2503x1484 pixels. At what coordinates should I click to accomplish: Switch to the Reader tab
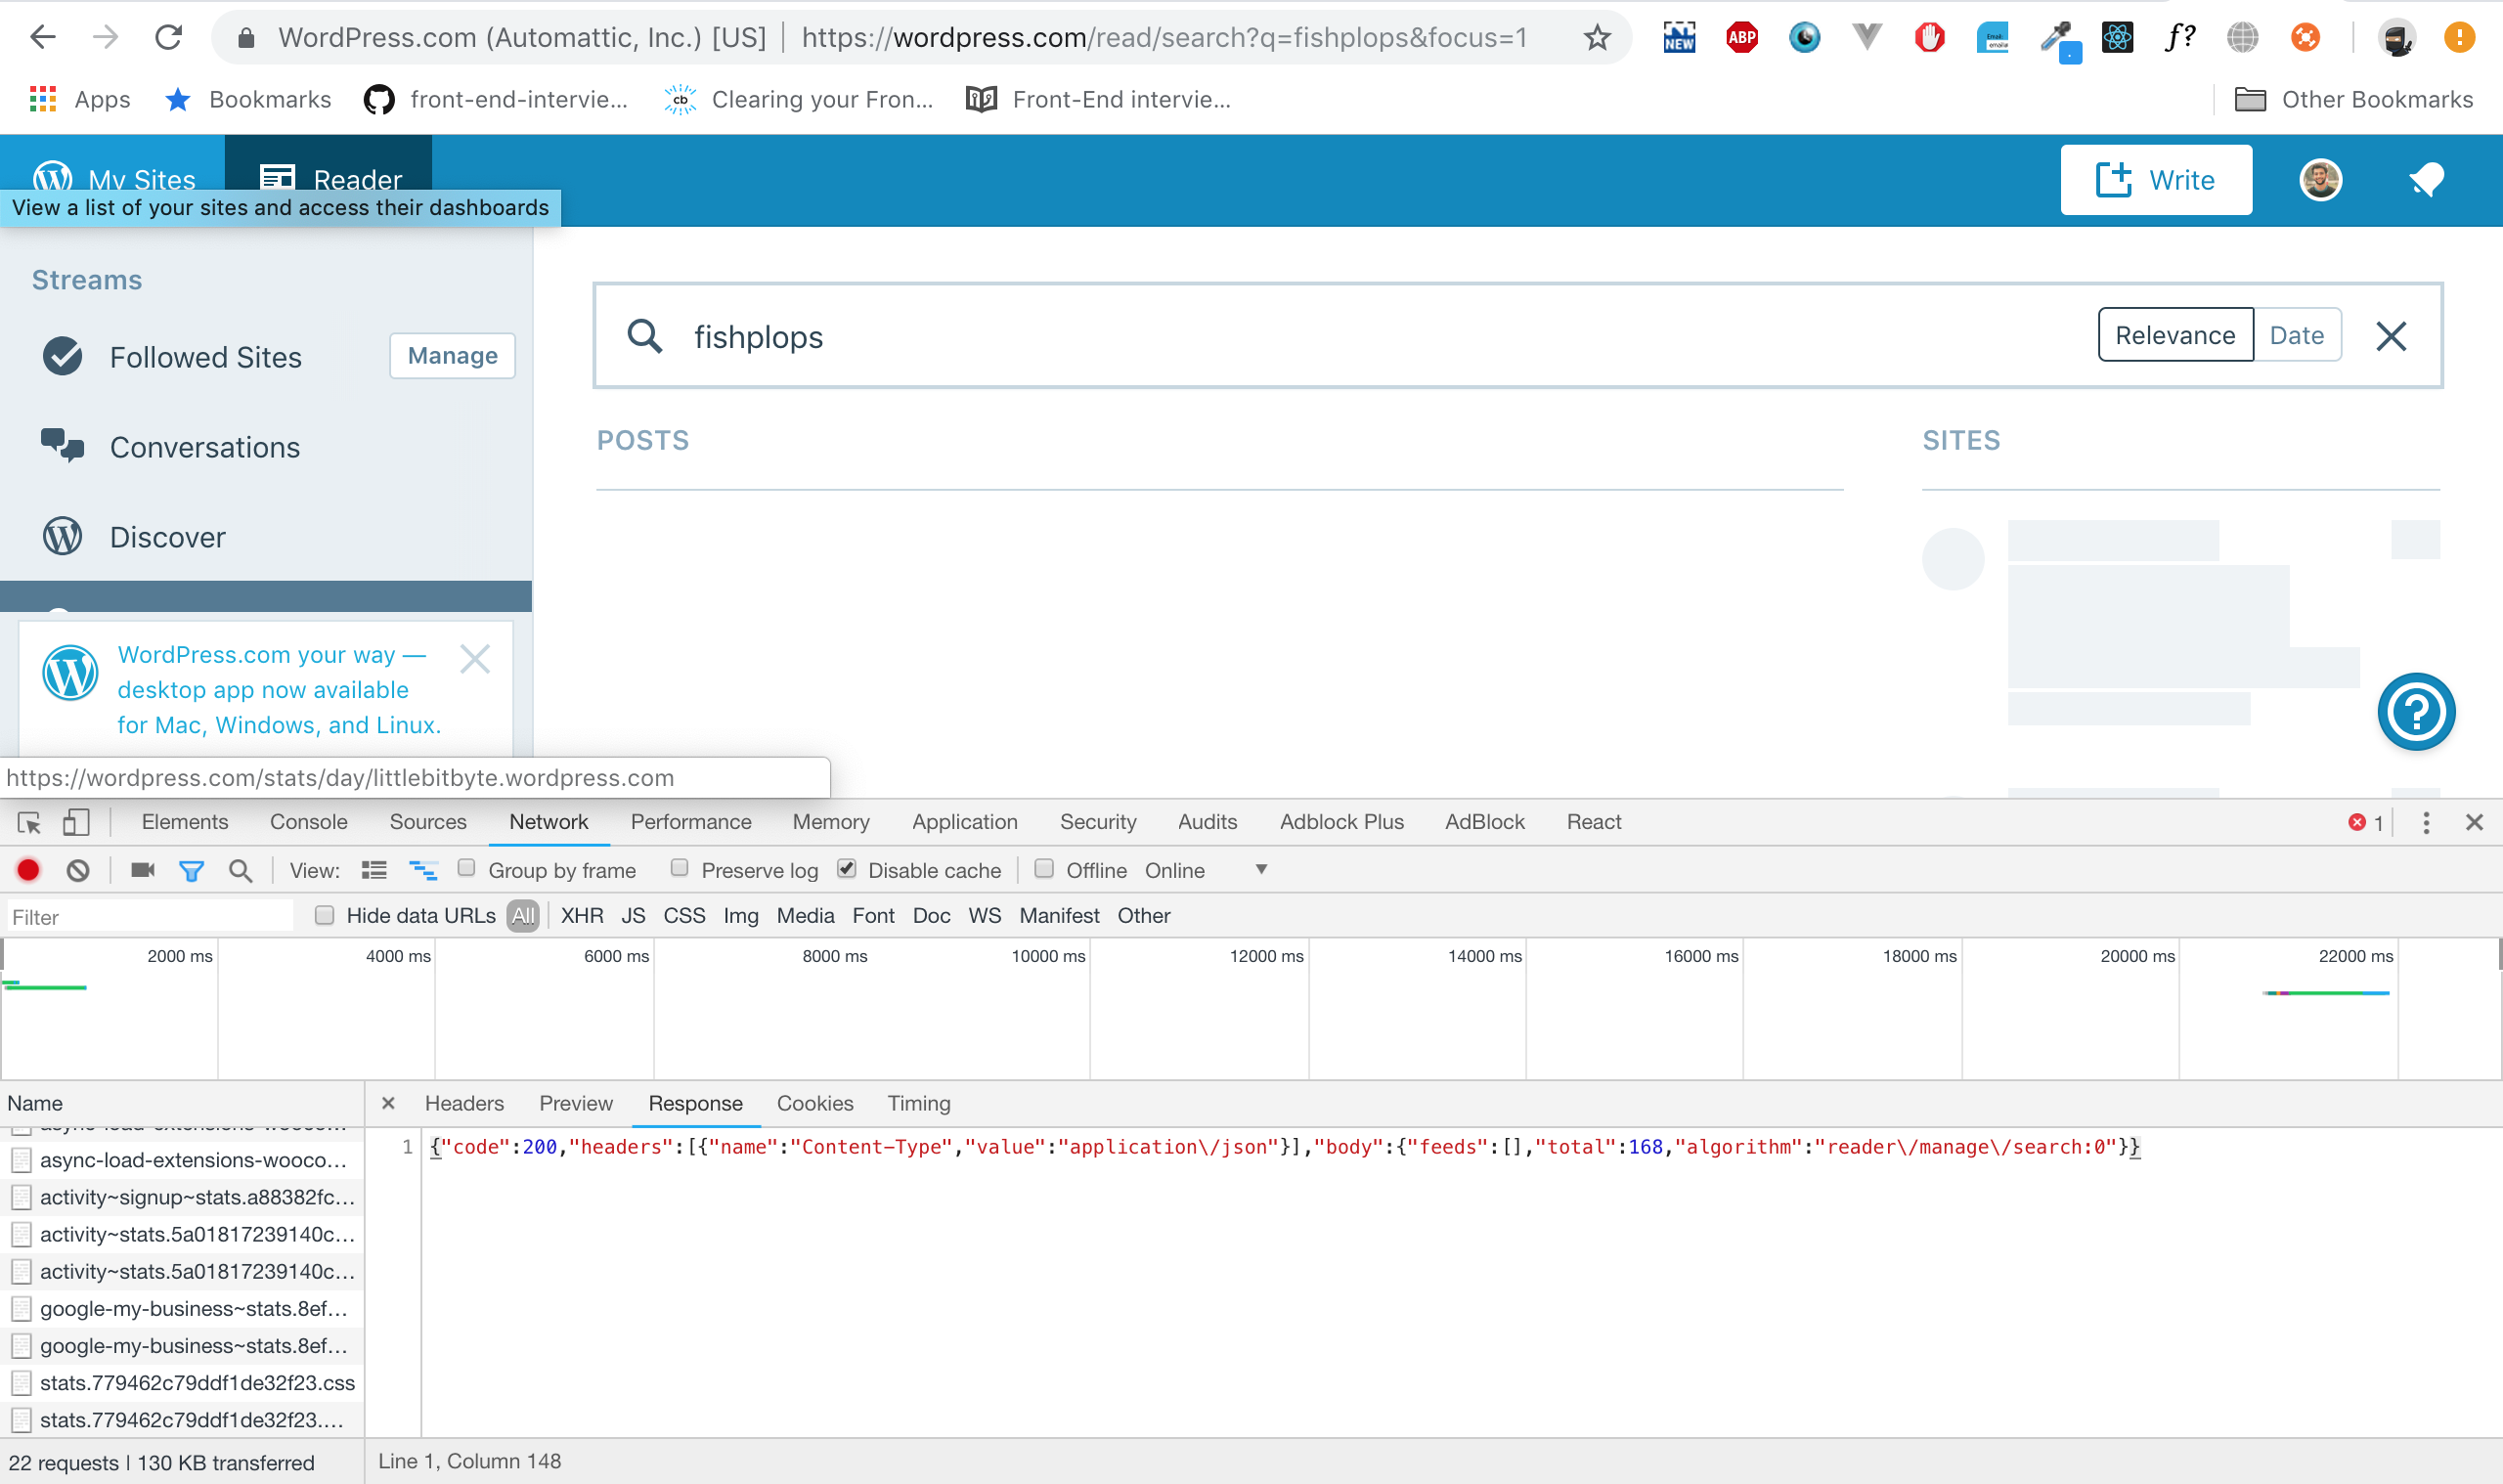[x=329, y=179]
